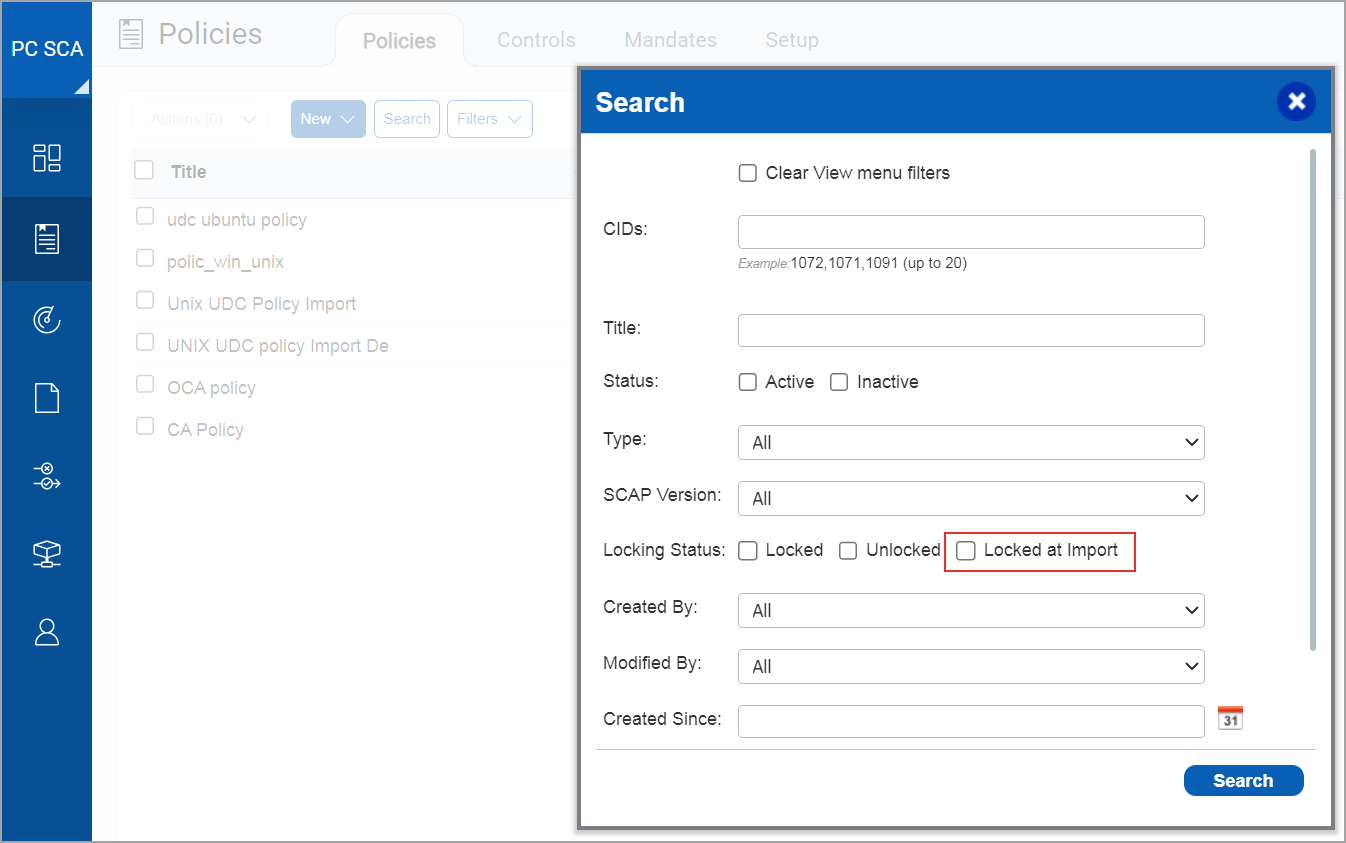The image size is (1346, 843).
Task: Check the Clear View menu filters box
Action: [747, 174]
